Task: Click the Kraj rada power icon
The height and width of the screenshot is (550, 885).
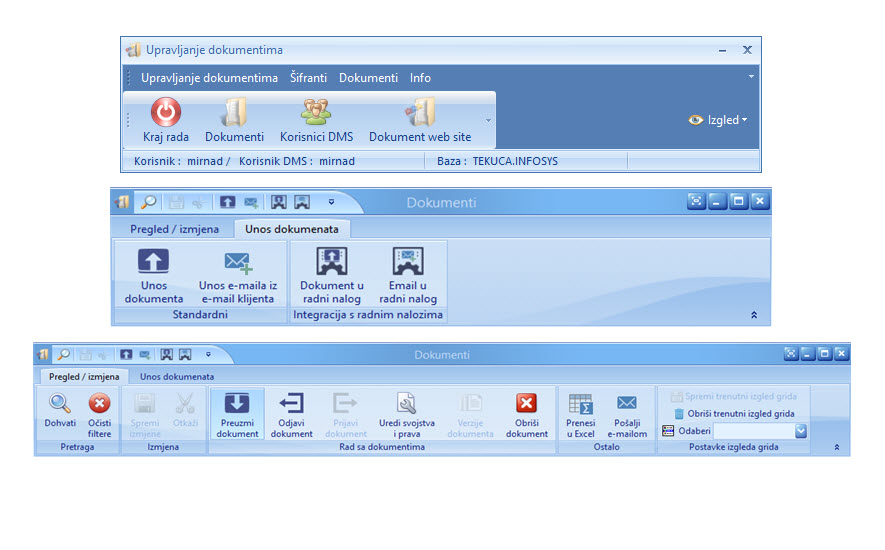Action: [166, 112]
